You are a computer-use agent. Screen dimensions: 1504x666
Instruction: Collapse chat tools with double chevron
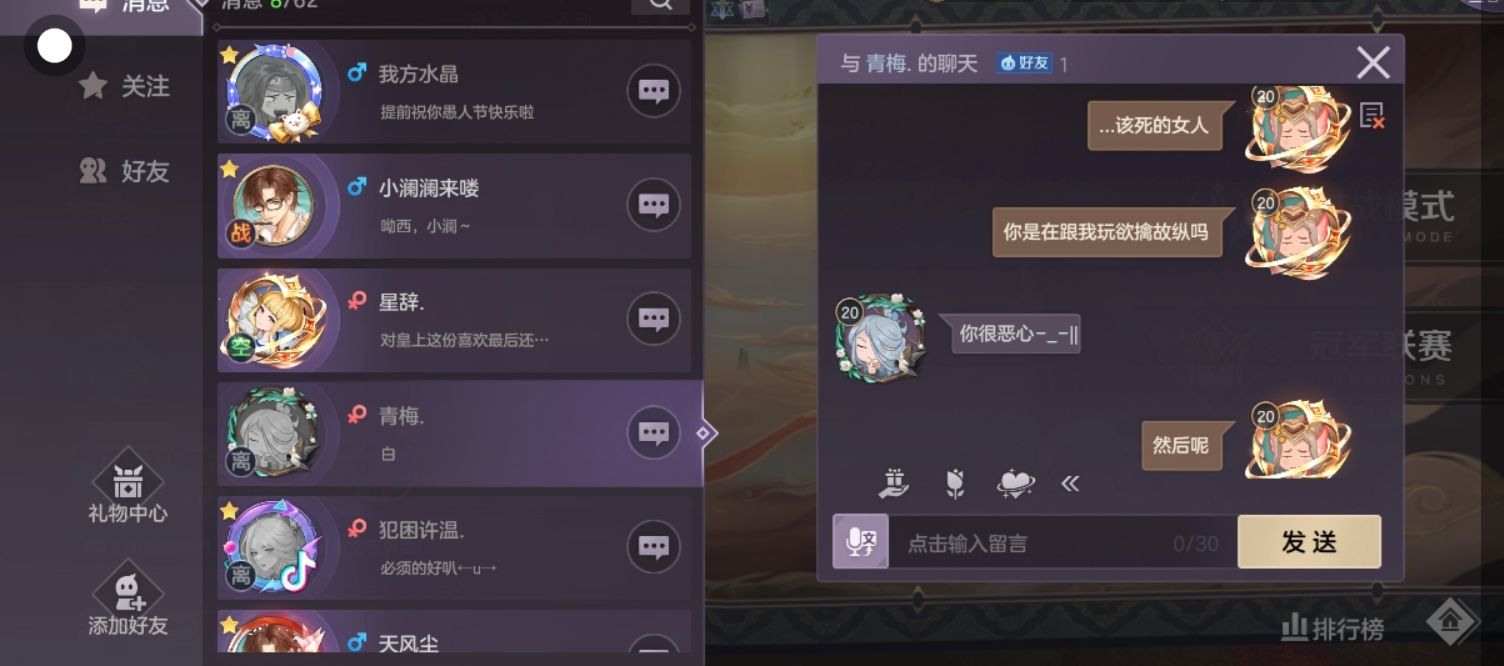tap(1070, 484)
